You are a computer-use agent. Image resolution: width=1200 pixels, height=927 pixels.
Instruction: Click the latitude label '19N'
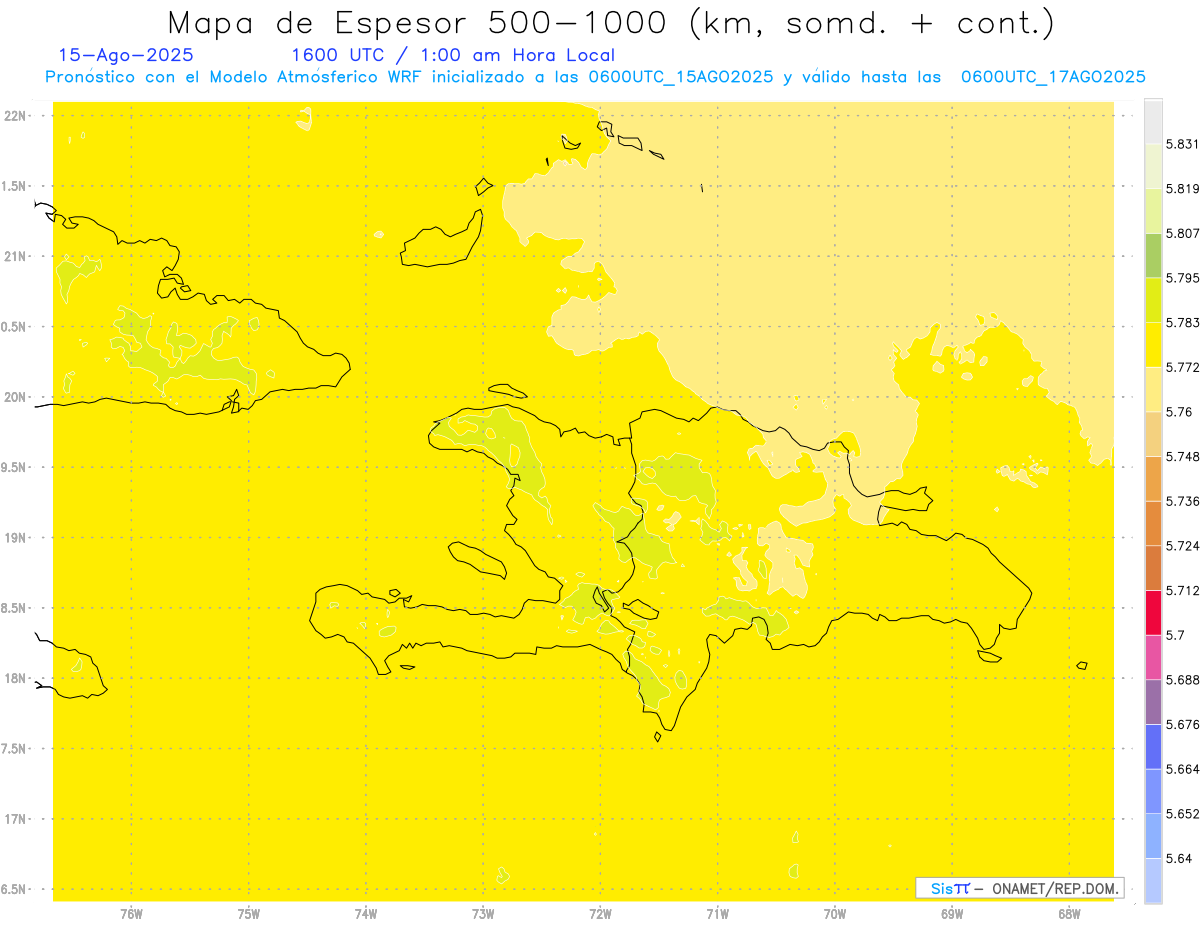15,537
